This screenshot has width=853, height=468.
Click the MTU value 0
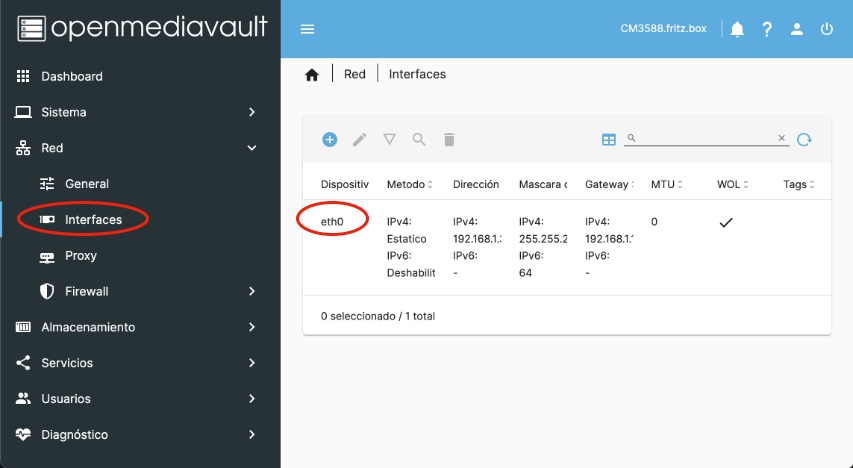(x=654, y=222)
